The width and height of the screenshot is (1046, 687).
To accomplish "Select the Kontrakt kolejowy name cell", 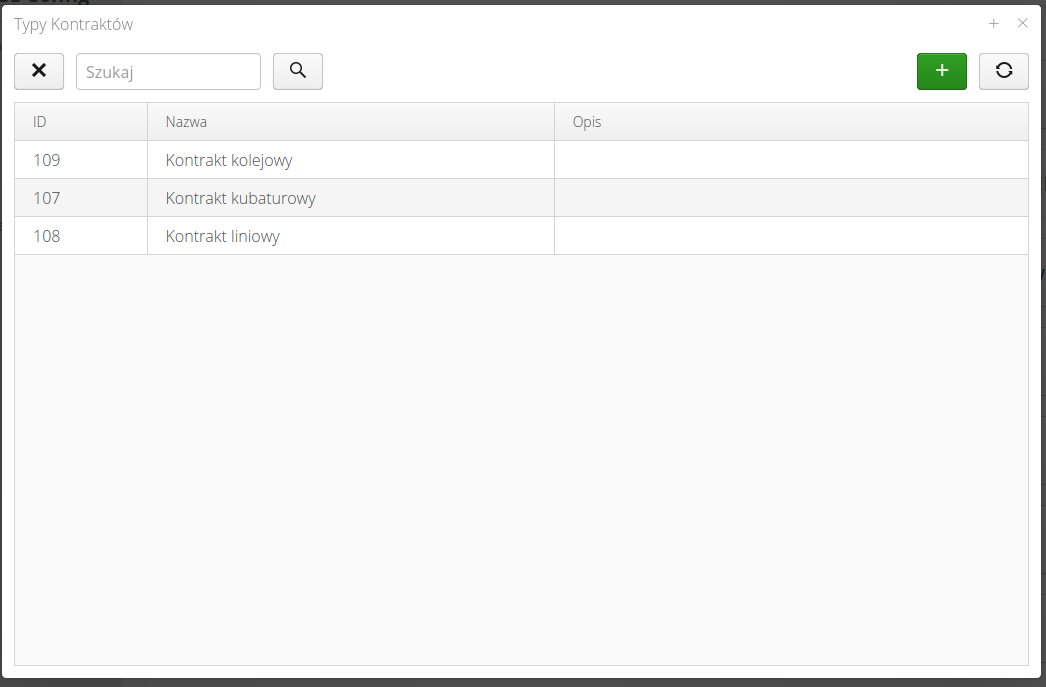I will (x=229, y=160).
